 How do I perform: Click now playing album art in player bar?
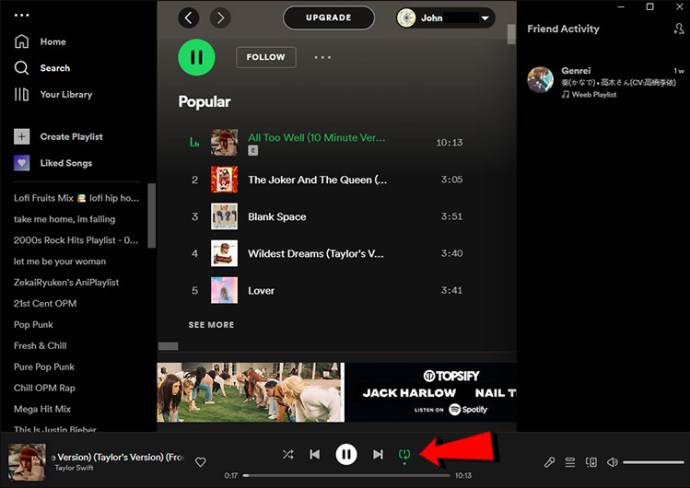[27, 462]
